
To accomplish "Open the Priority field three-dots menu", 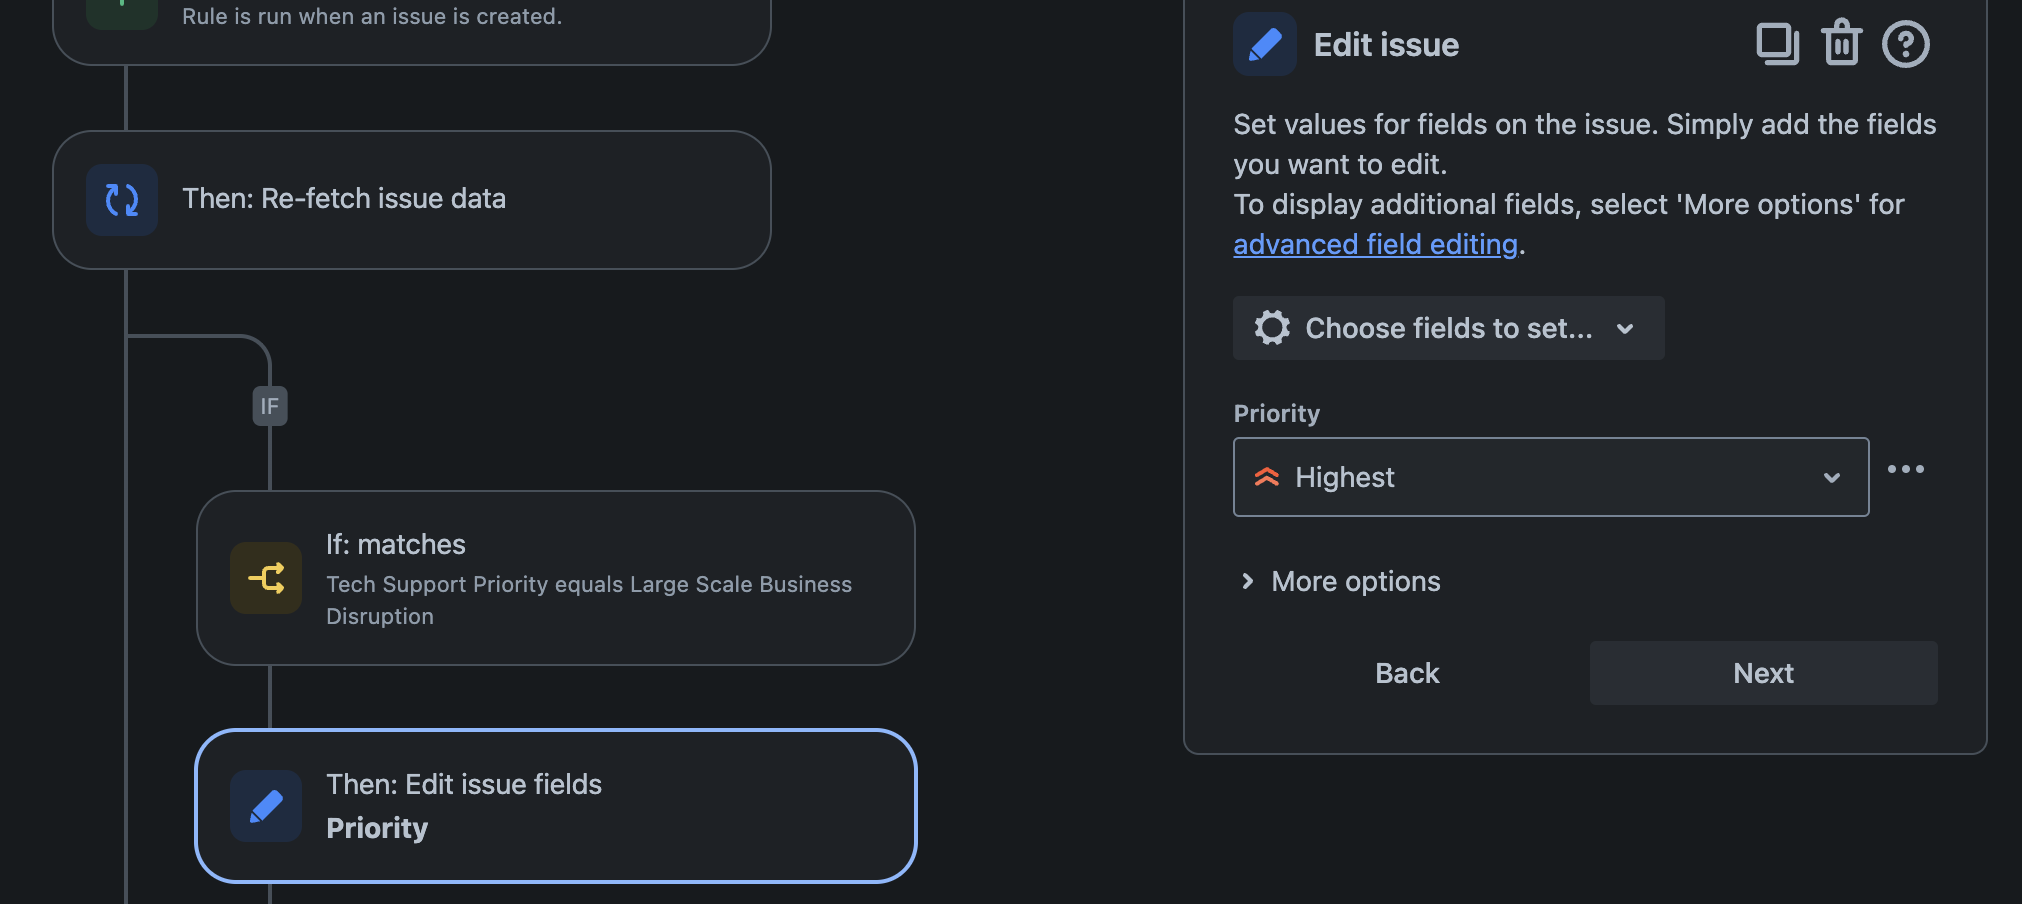I will pos(1905,469).
